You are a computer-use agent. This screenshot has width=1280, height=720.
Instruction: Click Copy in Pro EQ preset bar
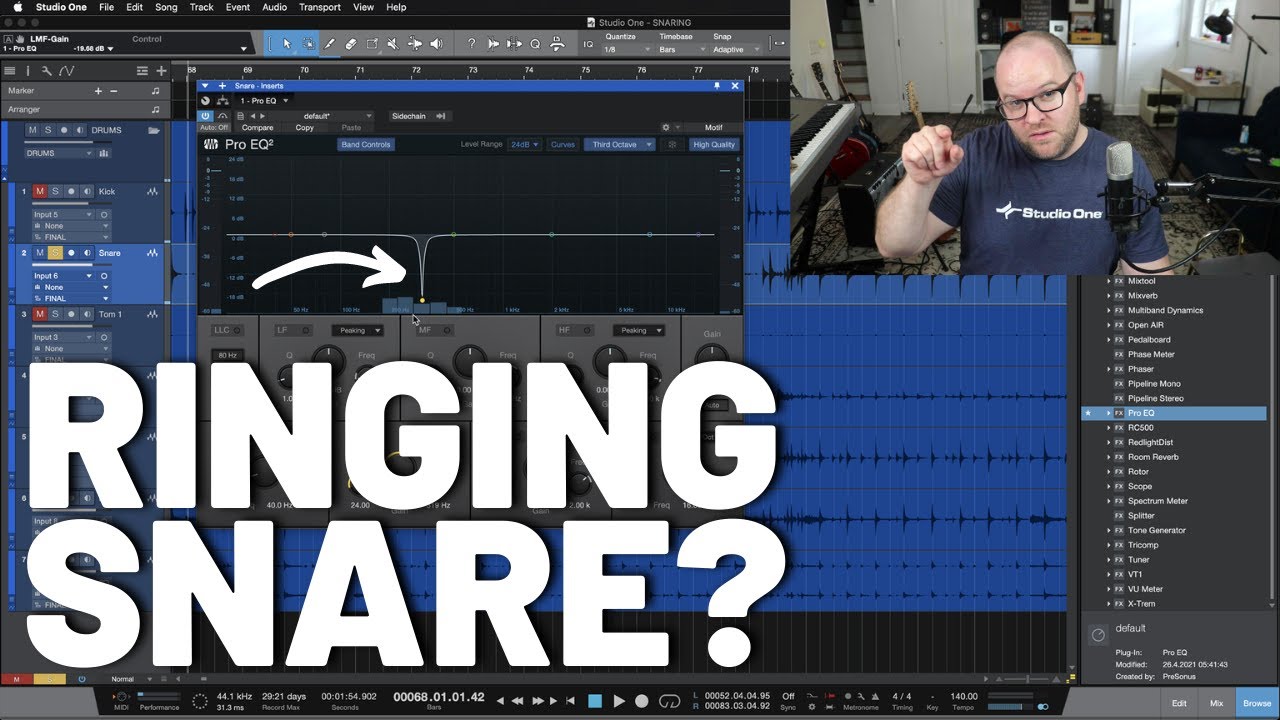click(x=304, y=128)
